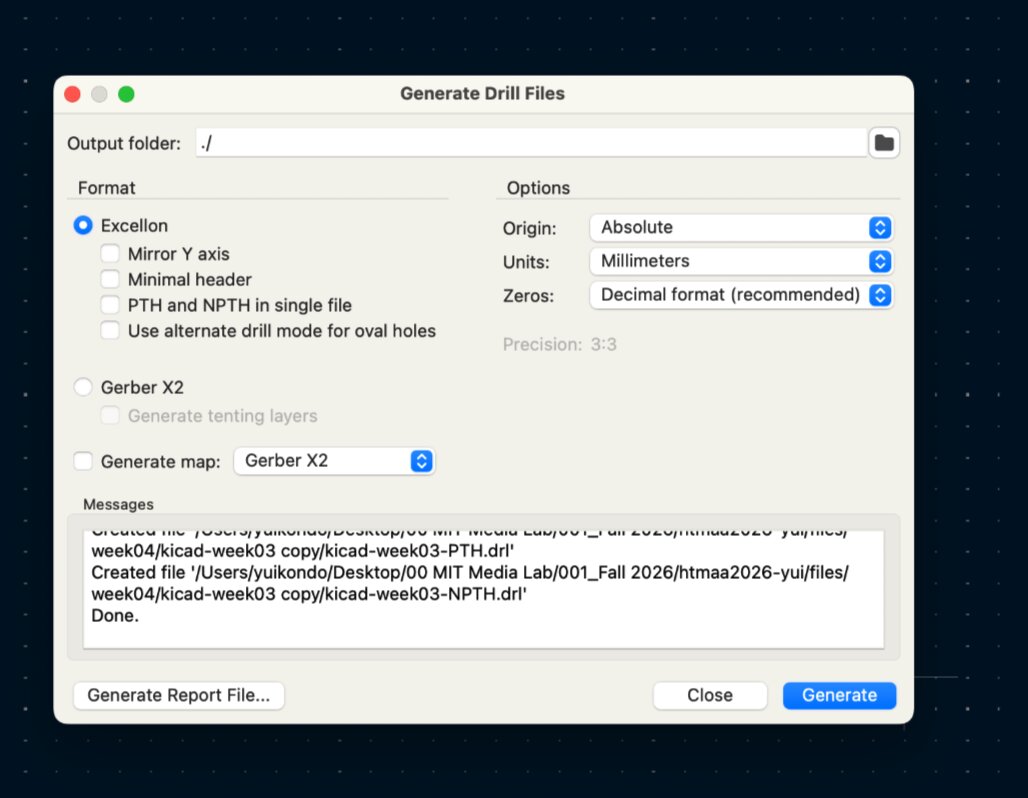Select the Gerber X2 format radio button
This screenshot has width=1028, height=798.
click(x=83, y=388)
